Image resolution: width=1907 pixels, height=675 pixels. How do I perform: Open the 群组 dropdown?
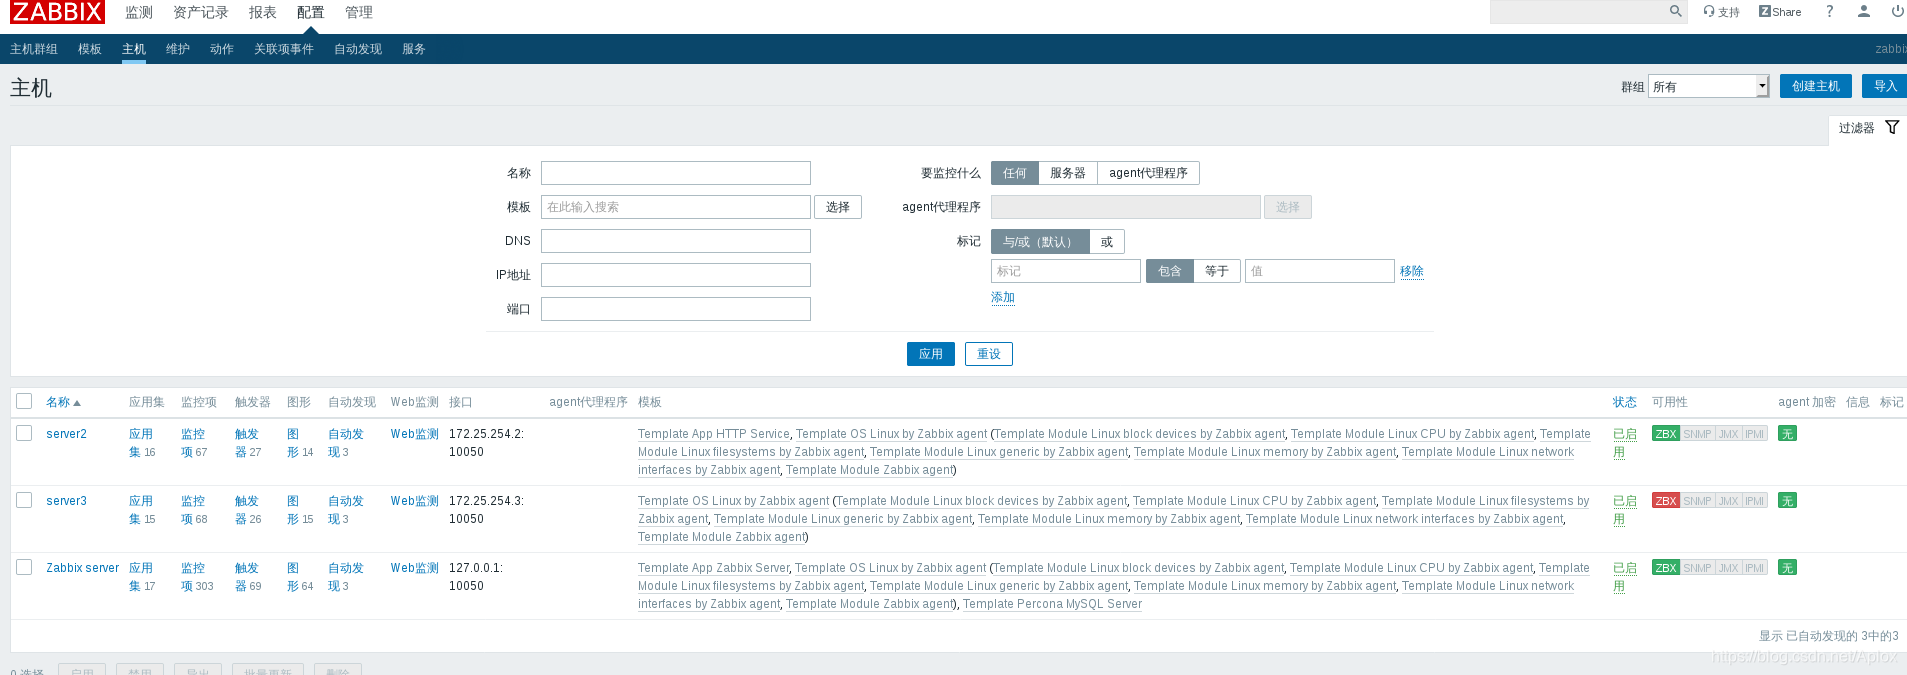(1709, 86)
